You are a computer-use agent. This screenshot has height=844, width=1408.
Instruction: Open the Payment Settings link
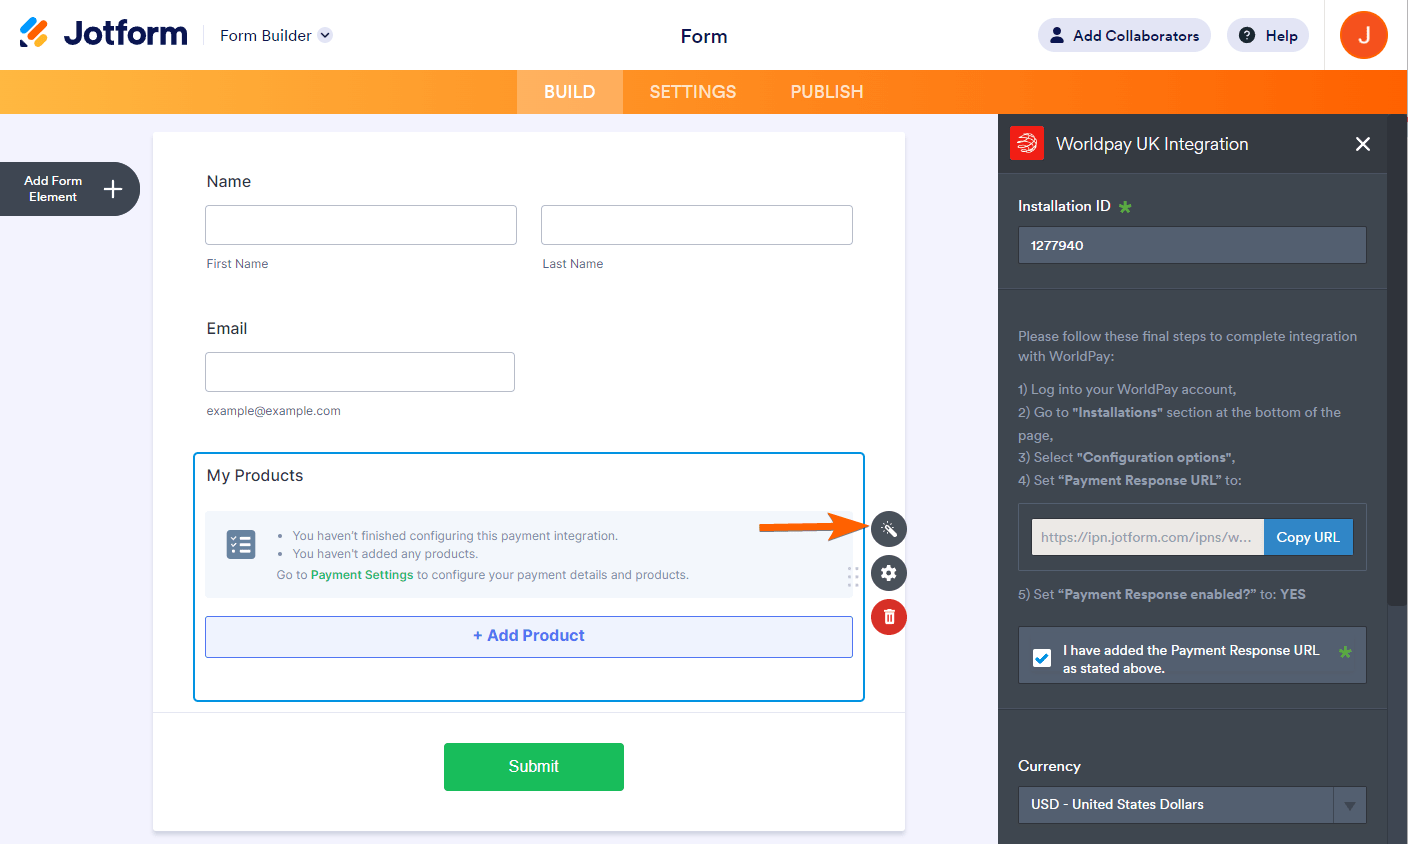[362, 575]
